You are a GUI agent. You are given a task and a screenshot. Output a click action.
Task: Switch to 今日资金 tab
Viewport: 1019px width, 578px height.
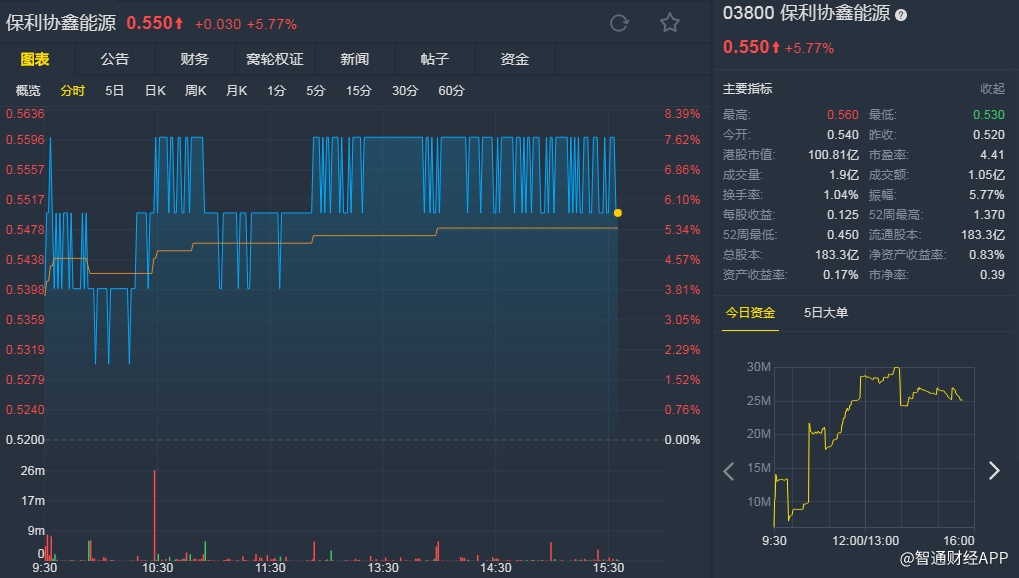750,313
